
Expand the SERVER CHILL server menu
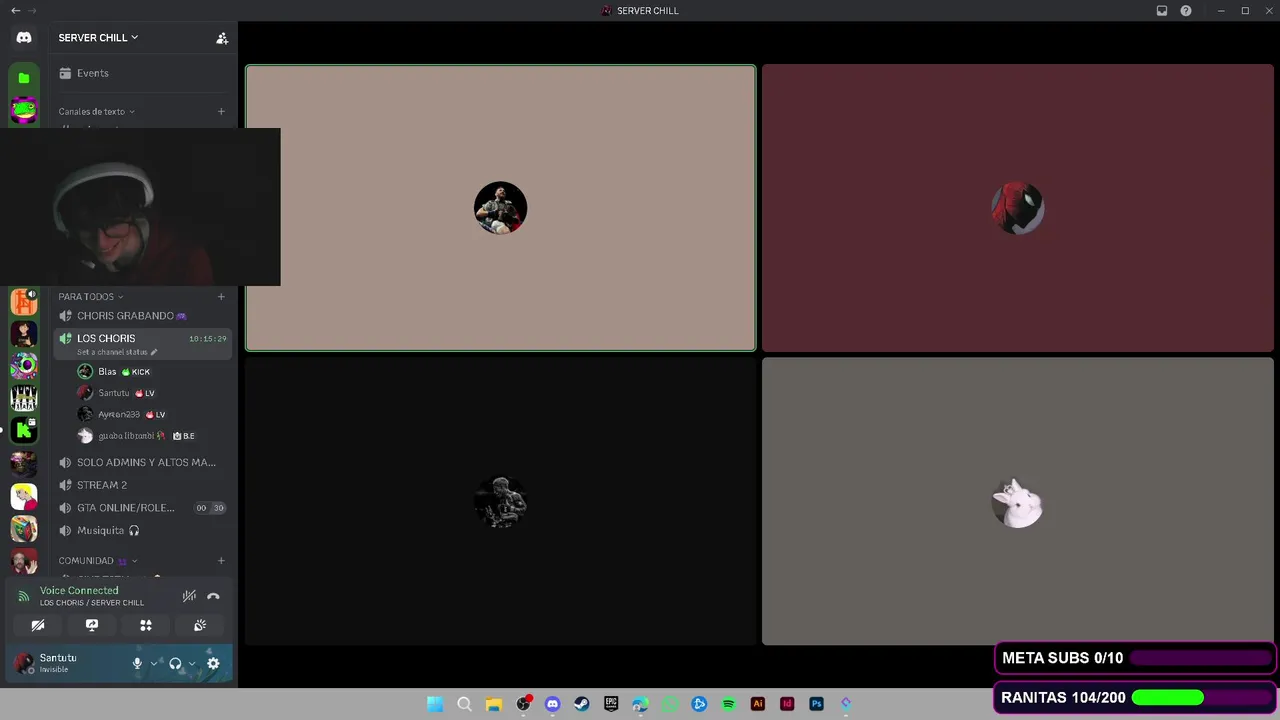[98, 38]
